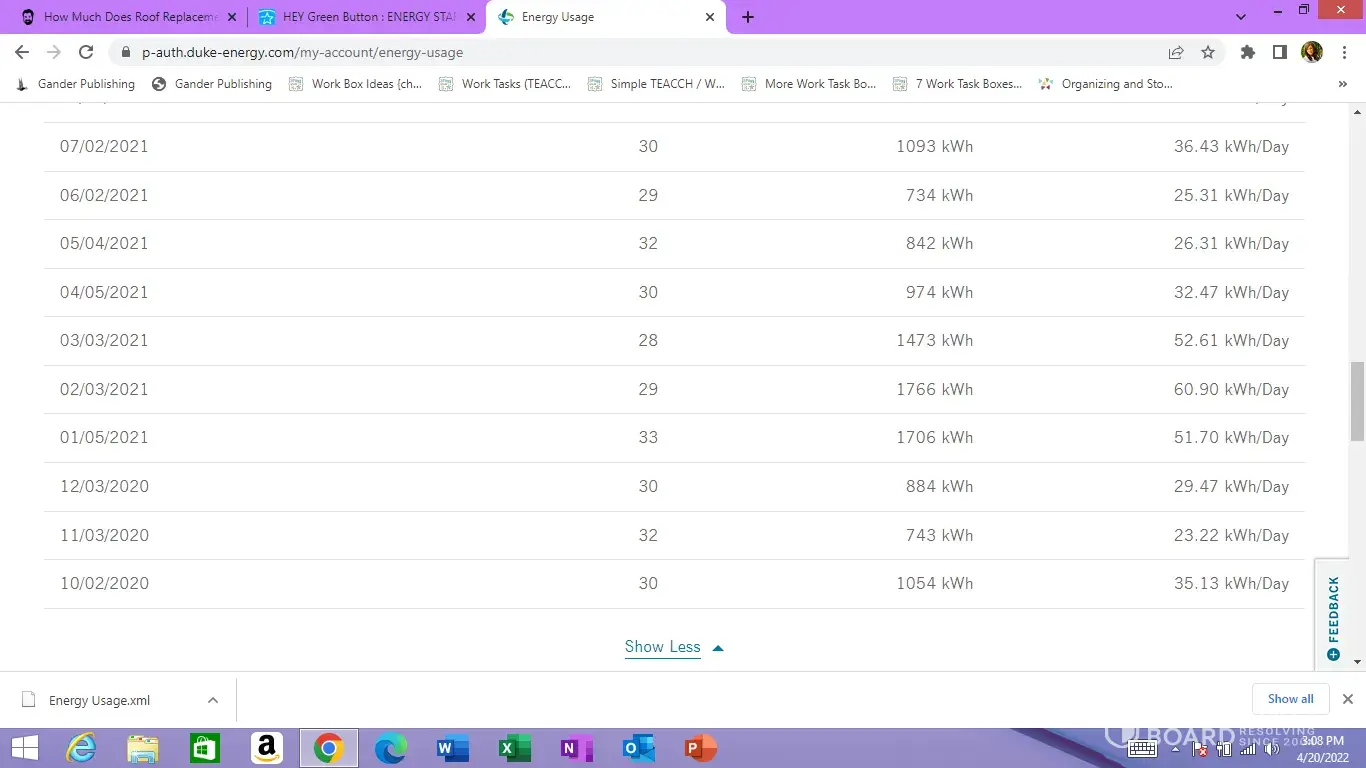Reload the Duke Energy usage page
Screen dimensions: 1366x768
(x=86, y=52)
